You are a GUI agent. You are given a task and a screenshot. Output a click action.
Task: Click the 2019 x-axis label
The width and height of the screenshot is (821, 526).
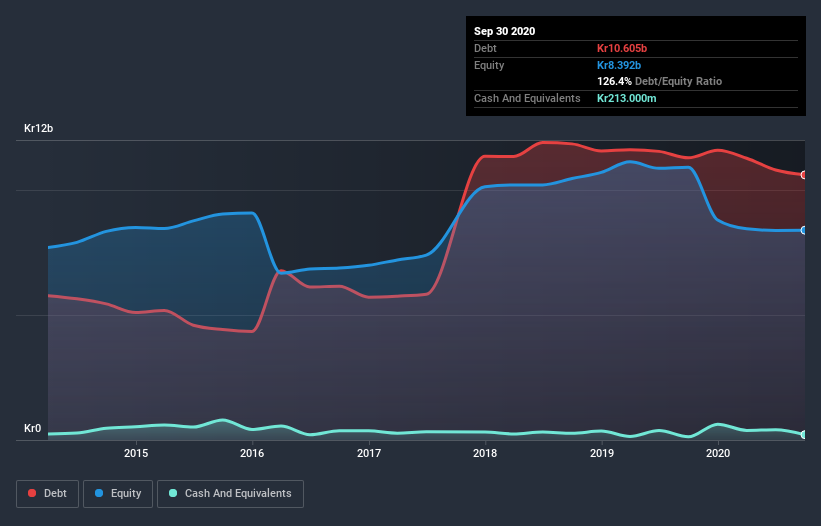coord(602,453)
